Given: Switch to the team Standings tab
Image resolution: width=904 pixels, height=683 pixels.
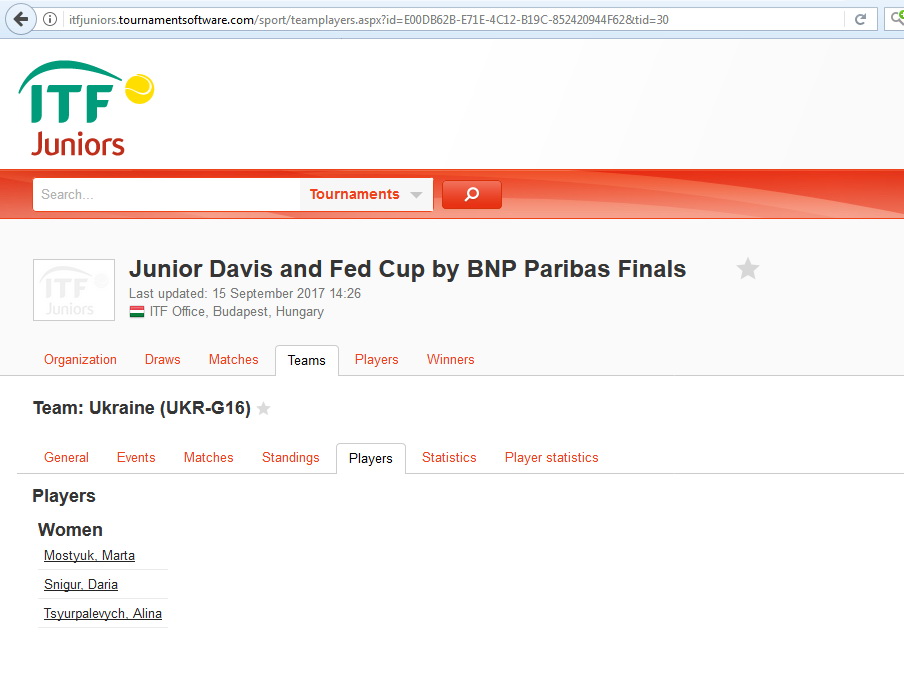Looking at the screenshot, I should coord(291,458).
